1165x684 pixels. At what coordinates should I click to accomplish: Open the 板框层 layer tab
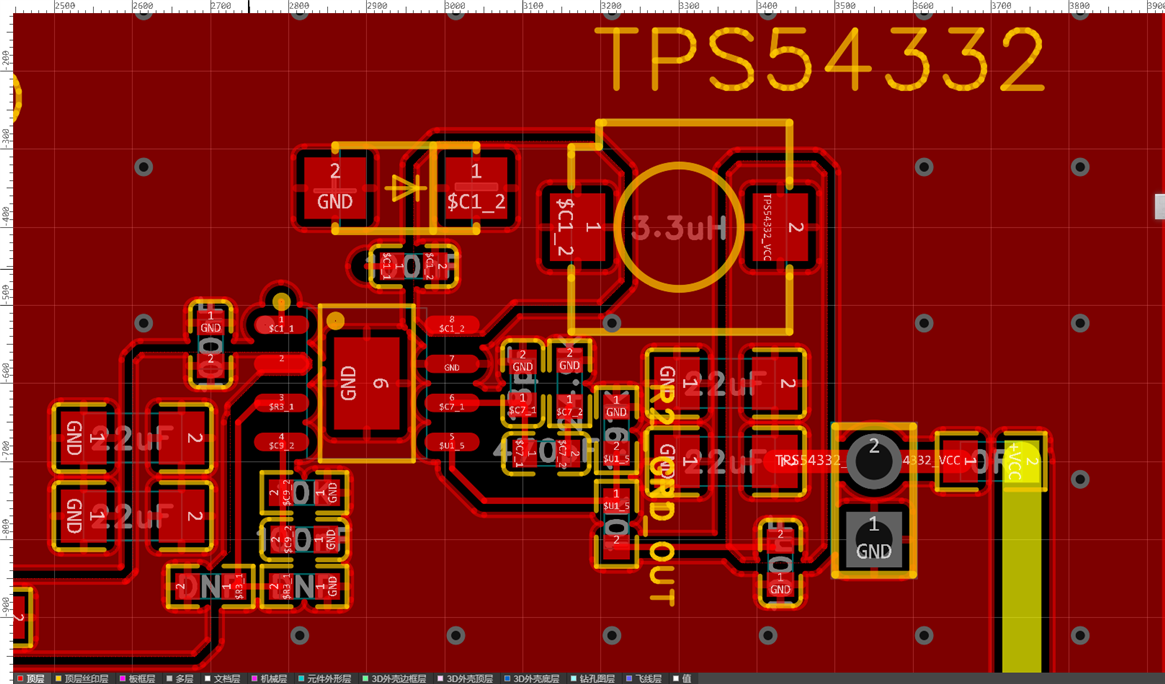coord(137,679)
